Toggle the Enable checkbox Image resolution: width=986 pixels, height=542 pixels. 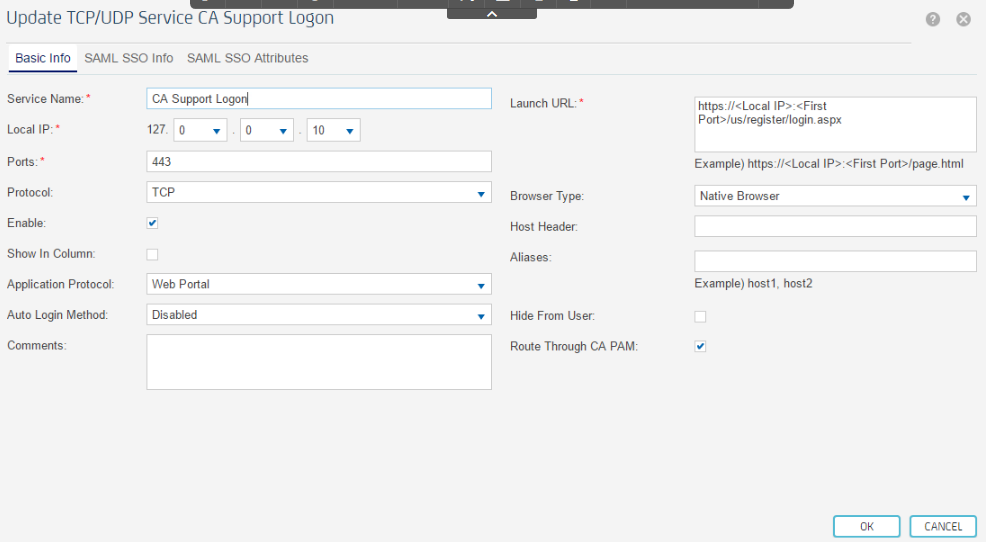point(152,223)
